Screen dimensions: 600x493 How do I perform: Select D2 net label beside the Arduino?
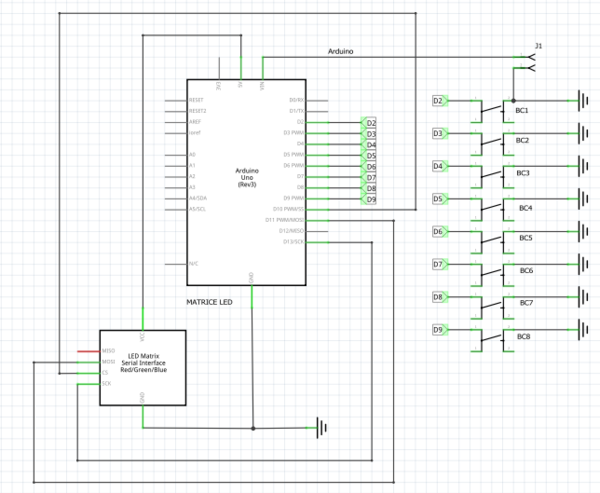[x=370, y=122]
